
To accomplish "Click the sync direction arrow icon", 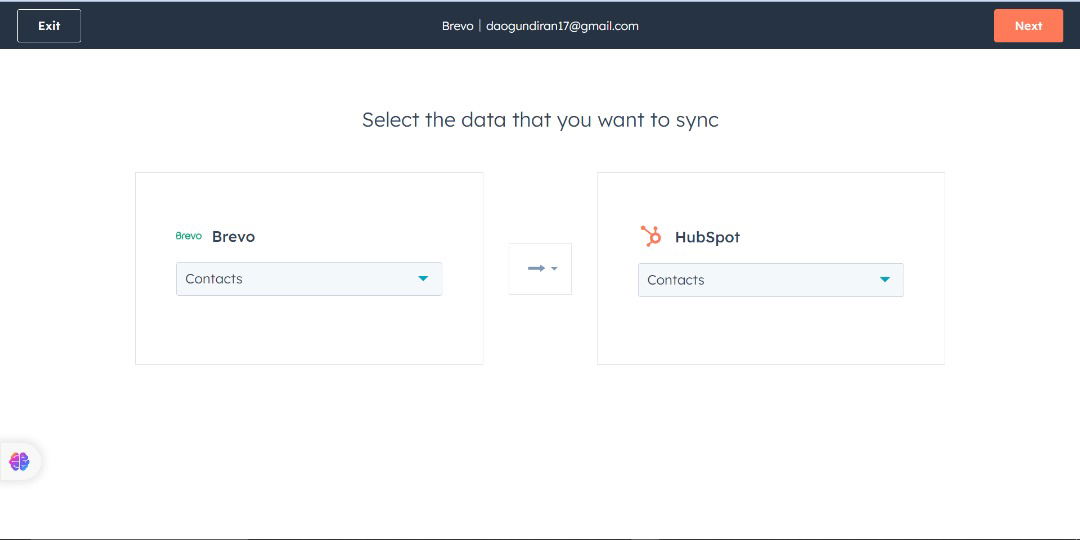I will (x=536, y=269).
